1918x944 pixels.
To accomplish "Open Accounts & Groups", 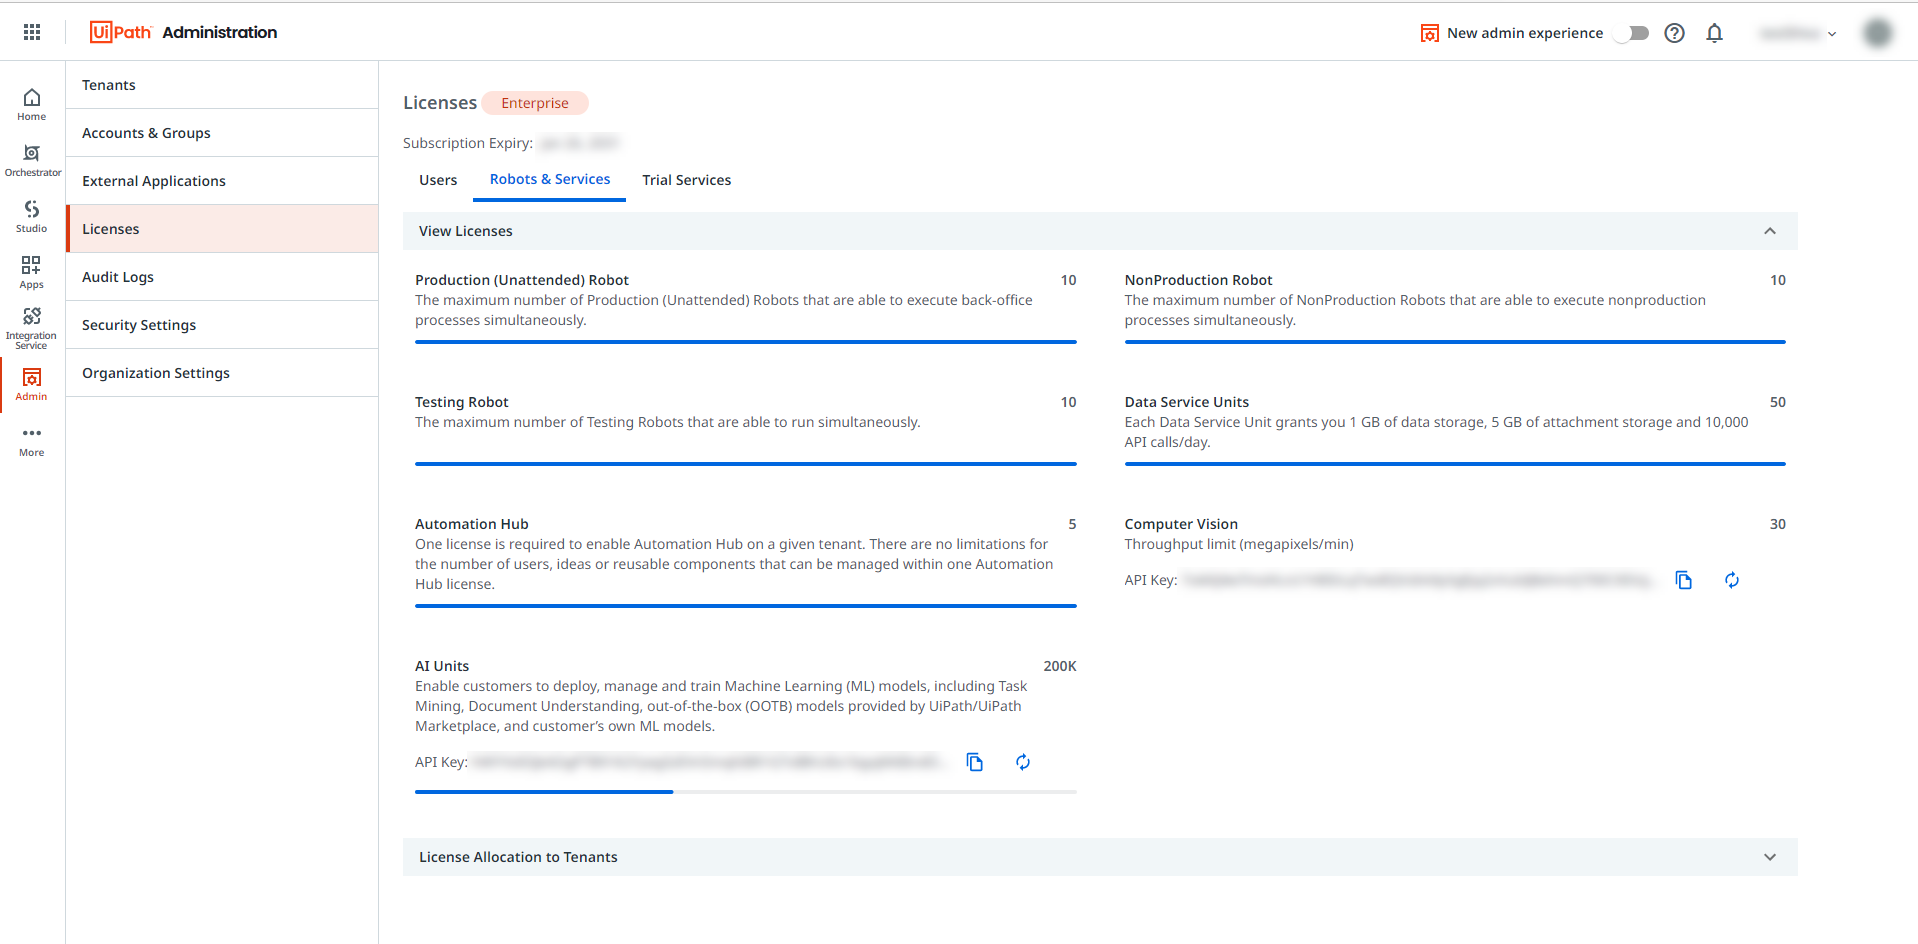I will 222,133.
